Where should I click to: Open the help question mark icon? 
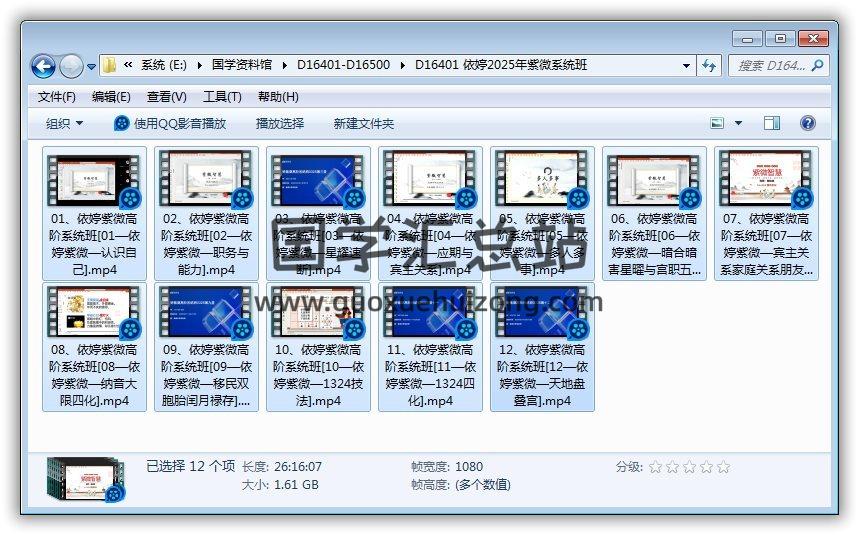tap(808, 123)
